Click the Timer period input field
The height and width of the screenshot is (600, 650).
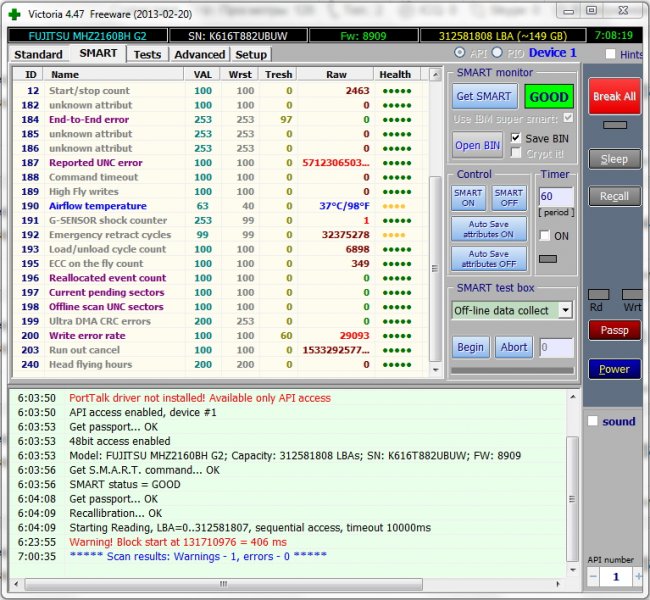pyautogui.click(x=555, y=197)
